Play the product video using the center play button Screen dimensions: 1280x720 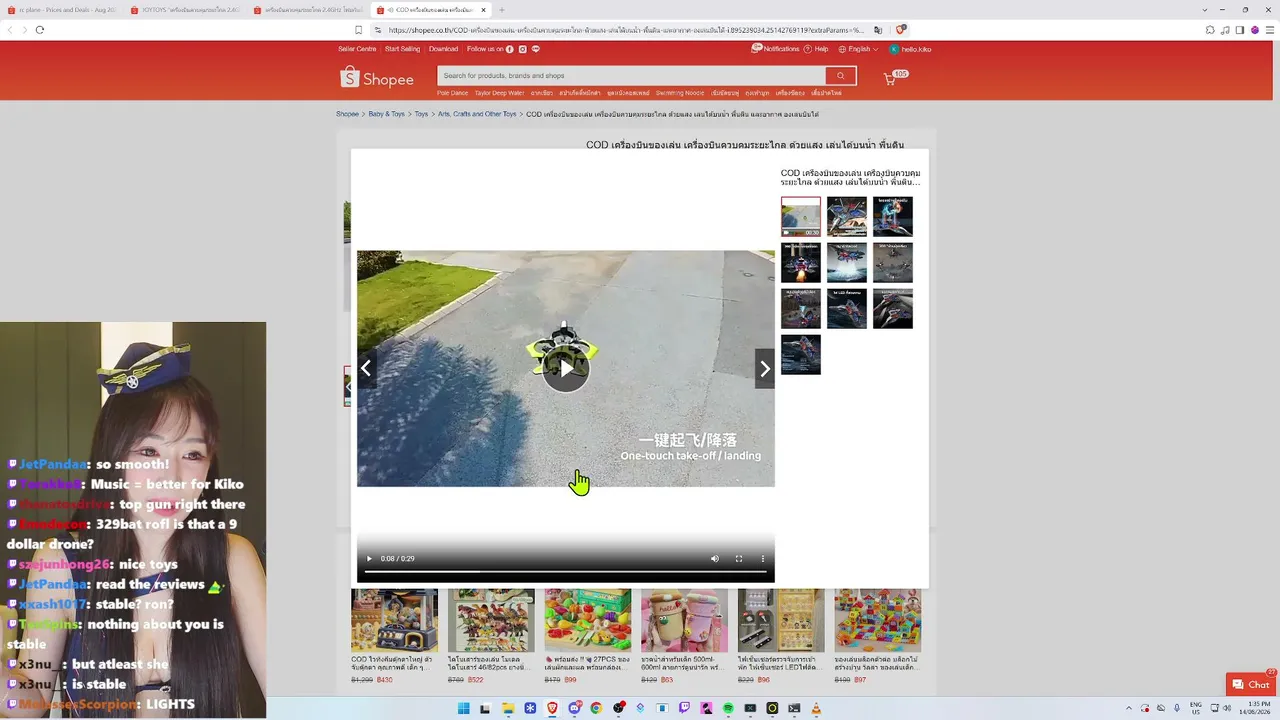(566, 368)
